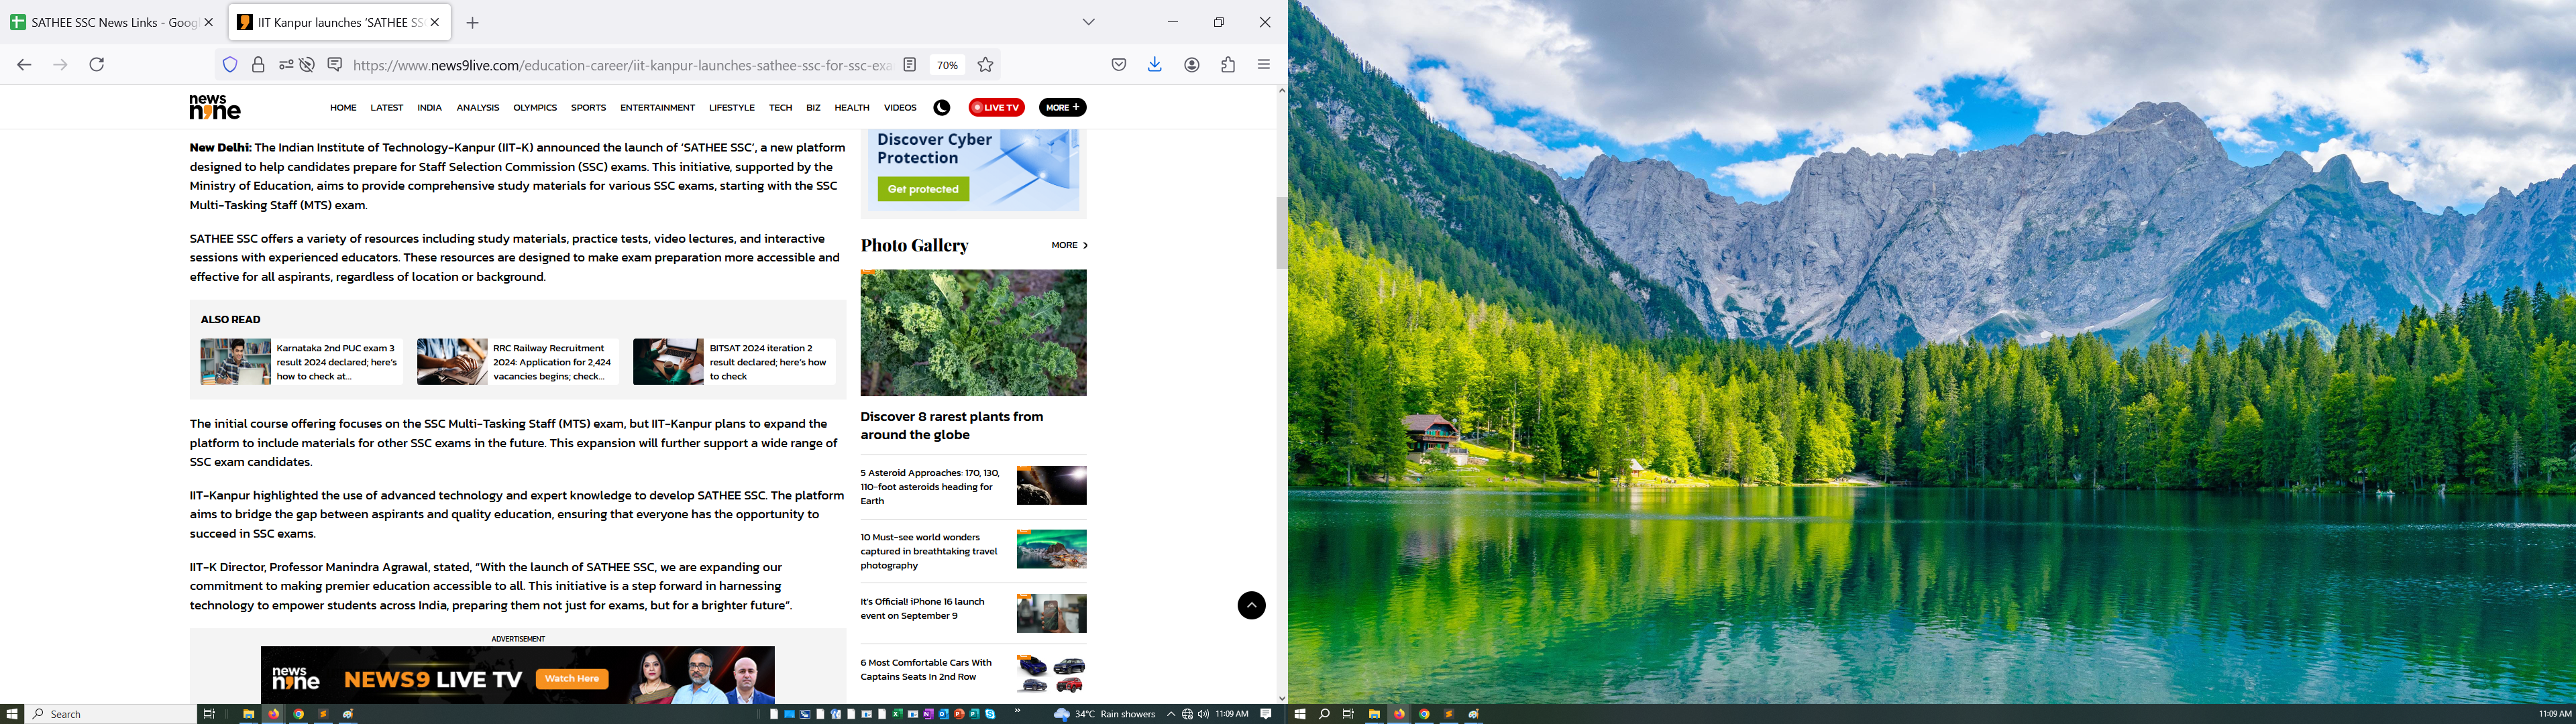Reload the news9live page
The image size is (2576, 724).
point(97,65)
